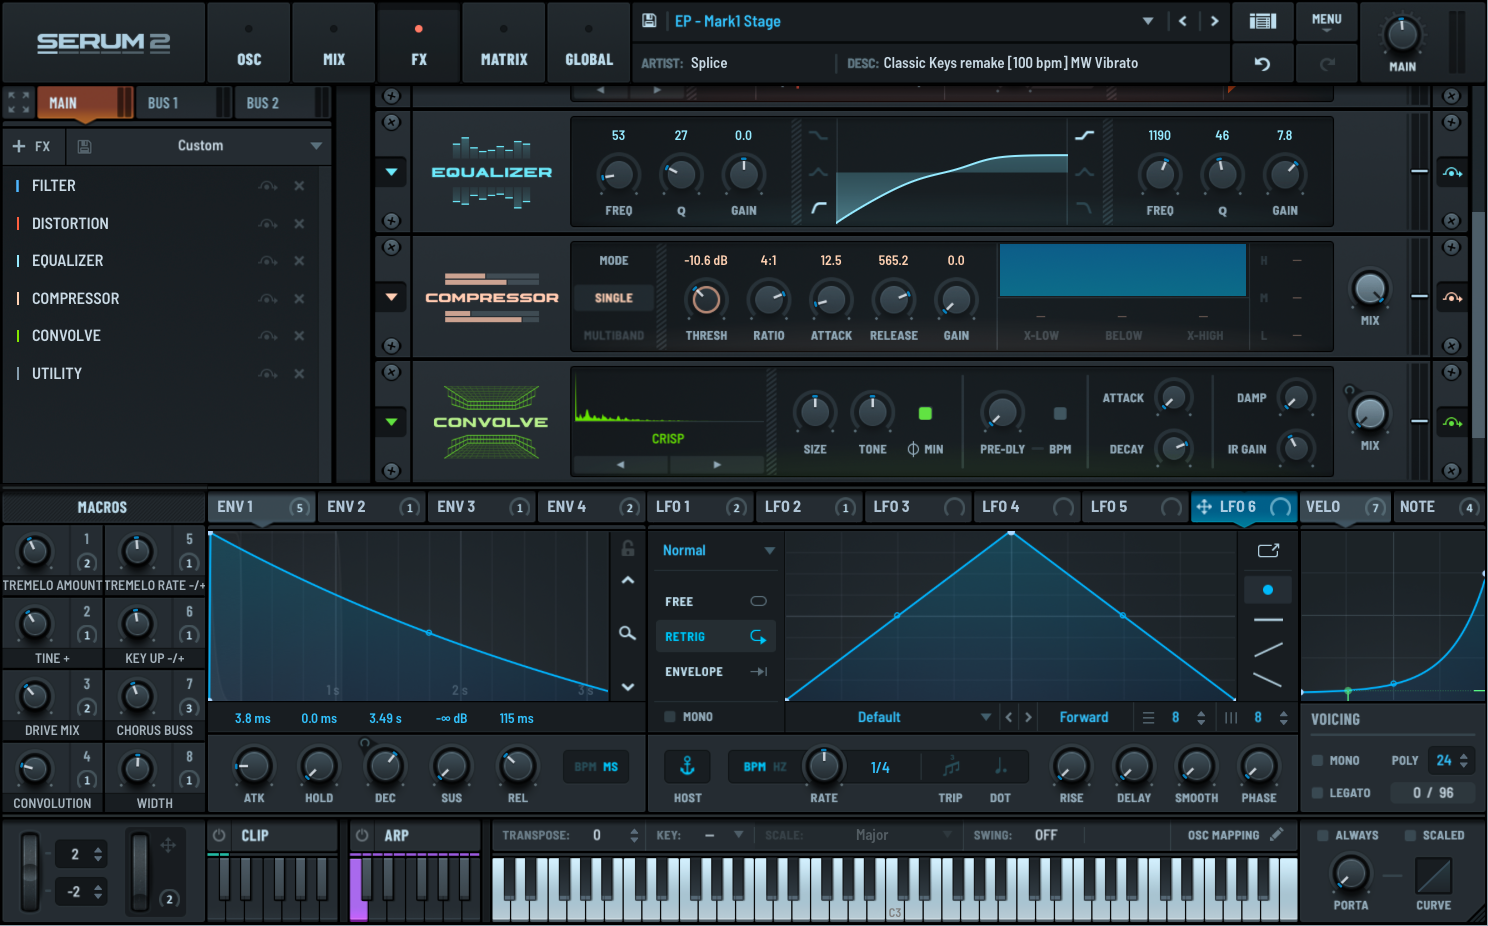Click the LFO shape export icon
1488x926 pixels.
(x=1268, y=551)
